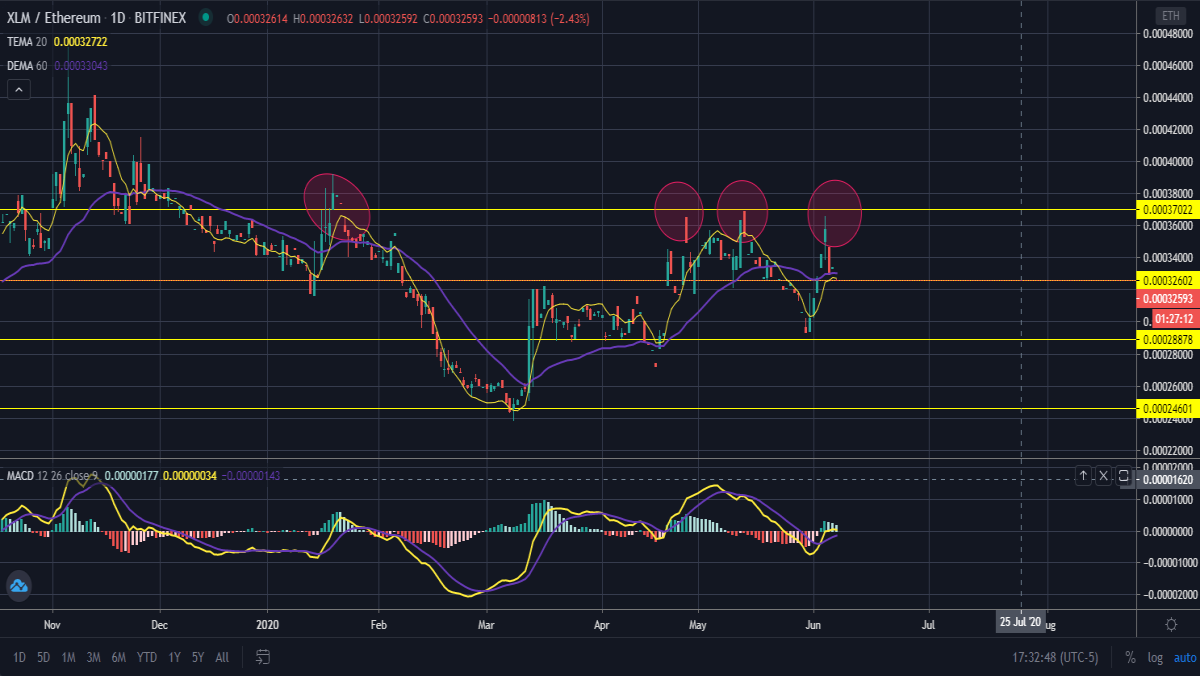Click the Jul label on the time axis
1200x676 pixels.
(x=929, y=623)
